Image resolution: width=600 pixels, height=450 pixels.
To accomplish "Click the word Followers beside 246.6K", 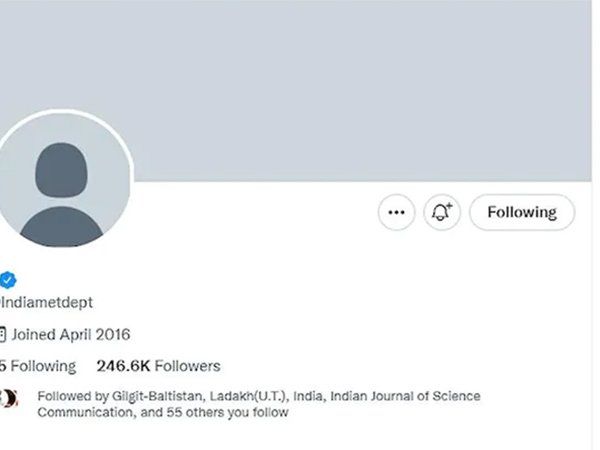I will click(189, 366).
